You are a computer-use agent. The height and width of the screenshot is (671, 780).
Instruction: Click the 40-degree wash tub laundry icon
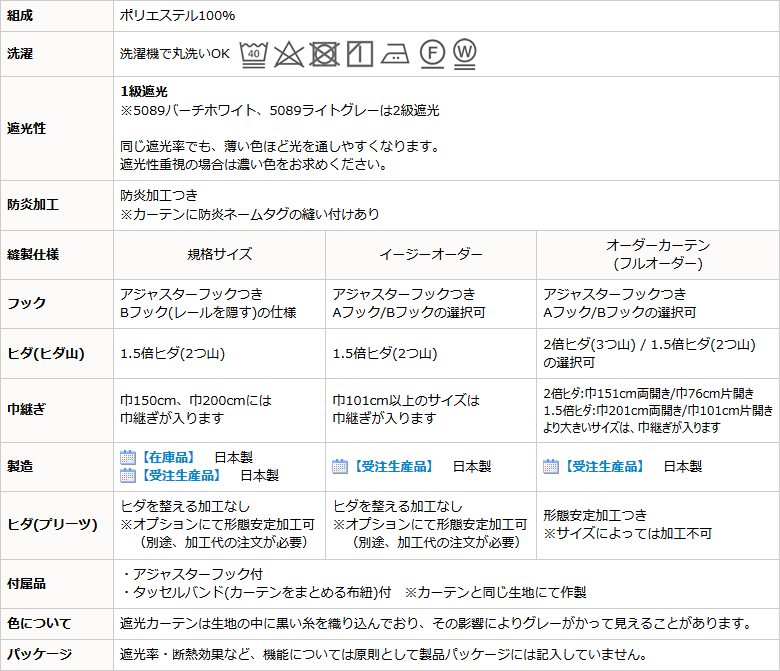point(254,54)
